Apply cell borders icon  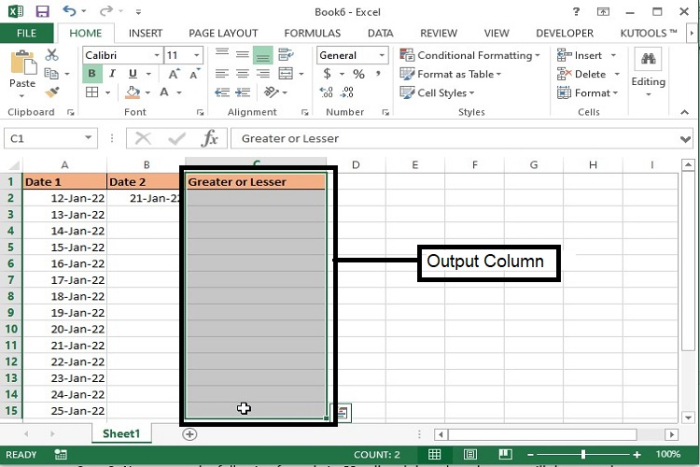pos(92,92)
